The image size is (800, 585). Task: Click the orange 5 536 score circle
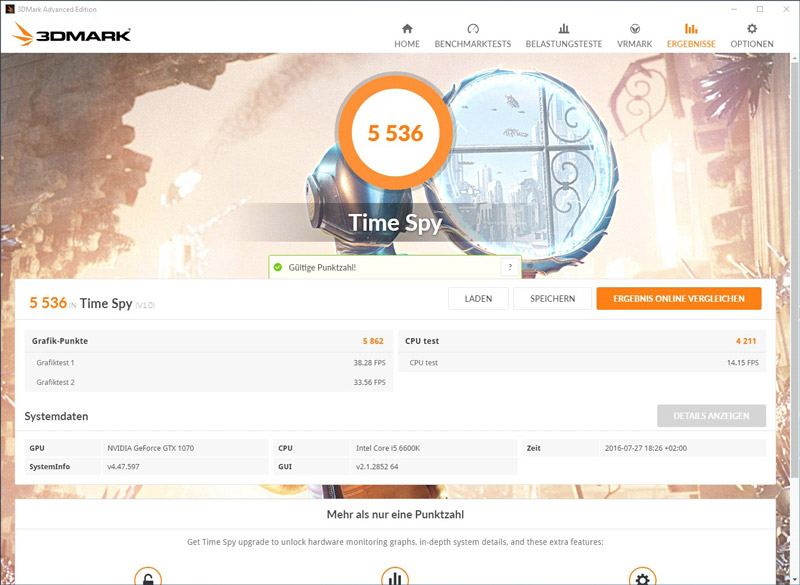click(395, 133)
